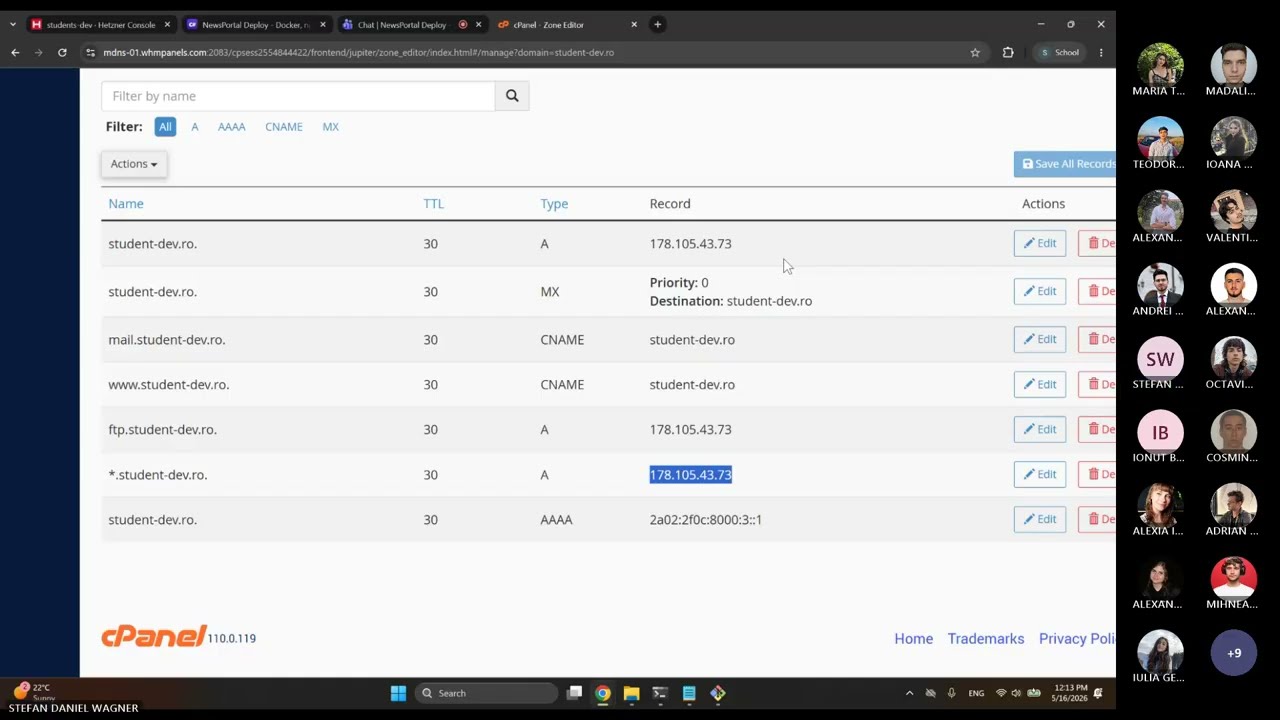Show hidden tray icons chevron
The image size is (1280, 720).
click(x=909, y=693)
